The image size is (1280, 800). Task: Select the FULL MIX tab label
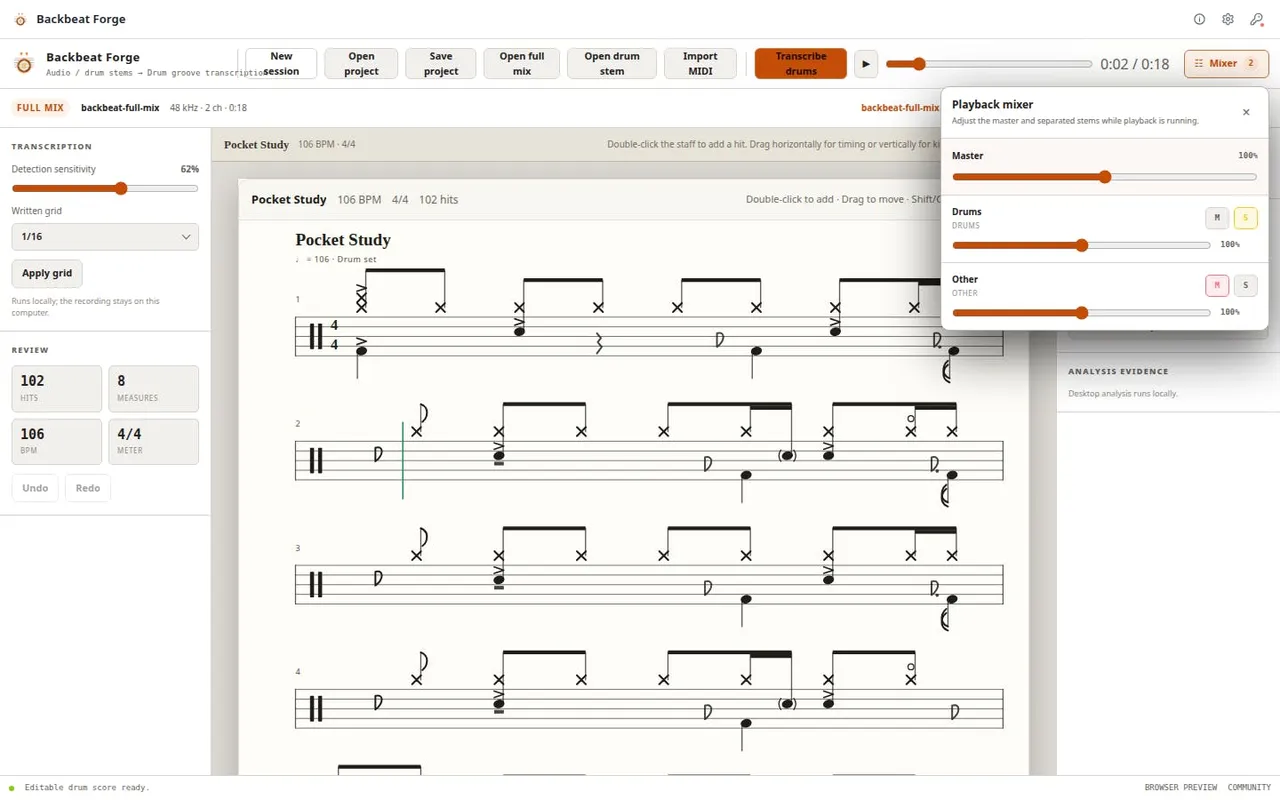[40, 108]
